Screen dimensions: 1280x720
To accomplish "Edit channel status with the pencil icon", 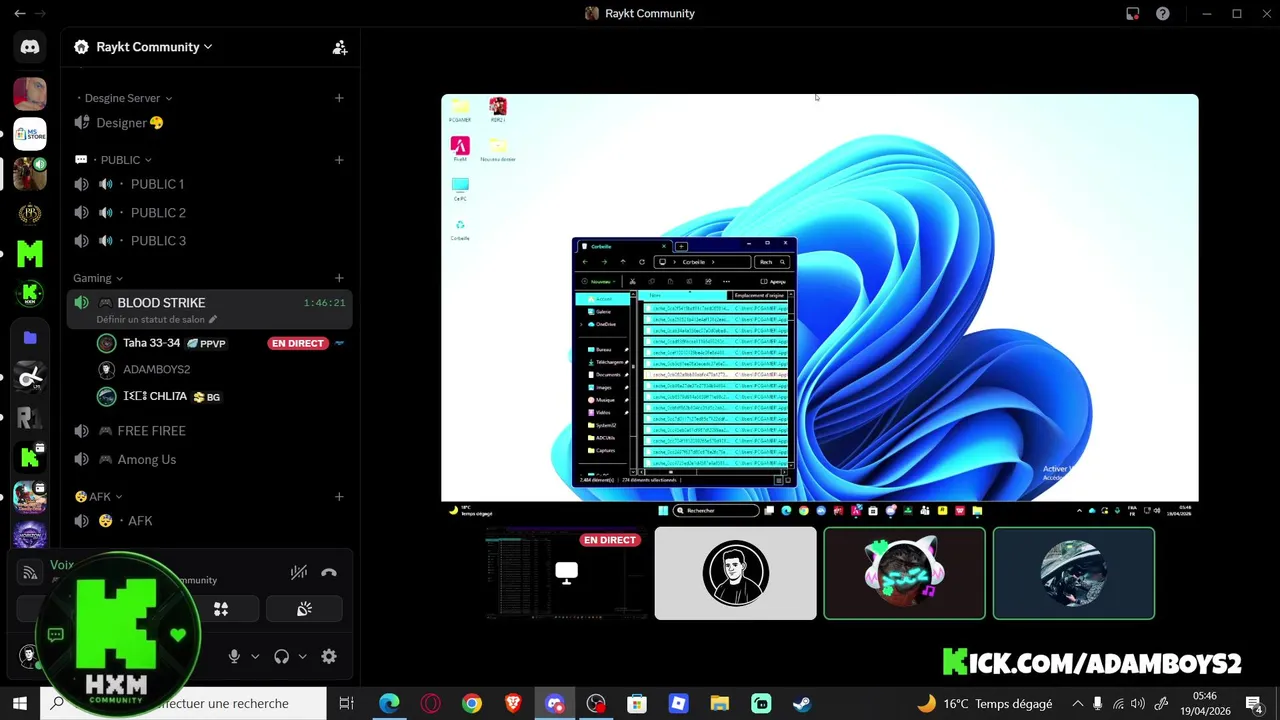I will (212, 320).
